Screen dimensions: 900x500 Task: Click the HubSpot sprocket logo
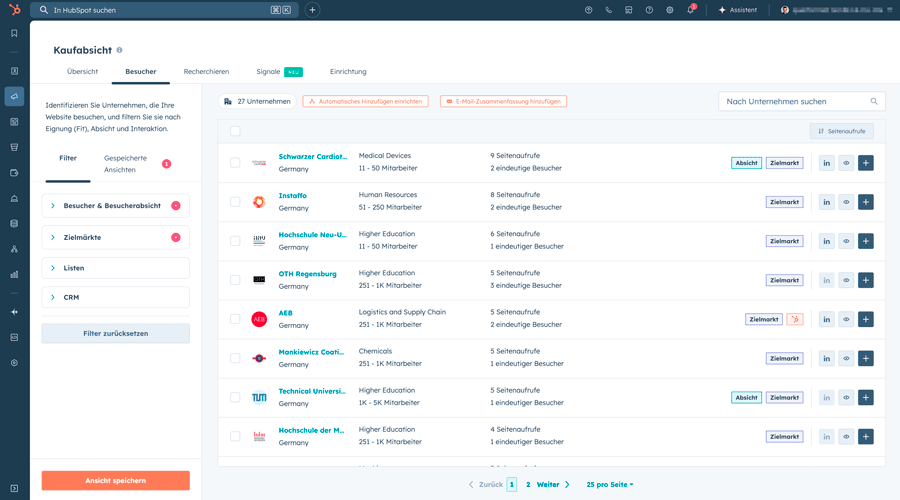tap(14, 10)
